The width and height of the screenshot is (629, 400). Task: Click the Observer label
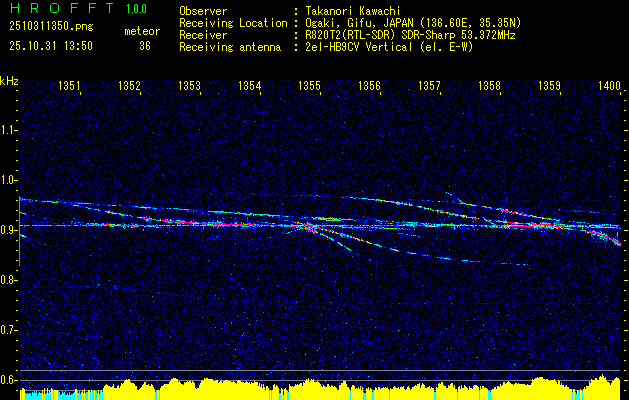pos(203,11)
